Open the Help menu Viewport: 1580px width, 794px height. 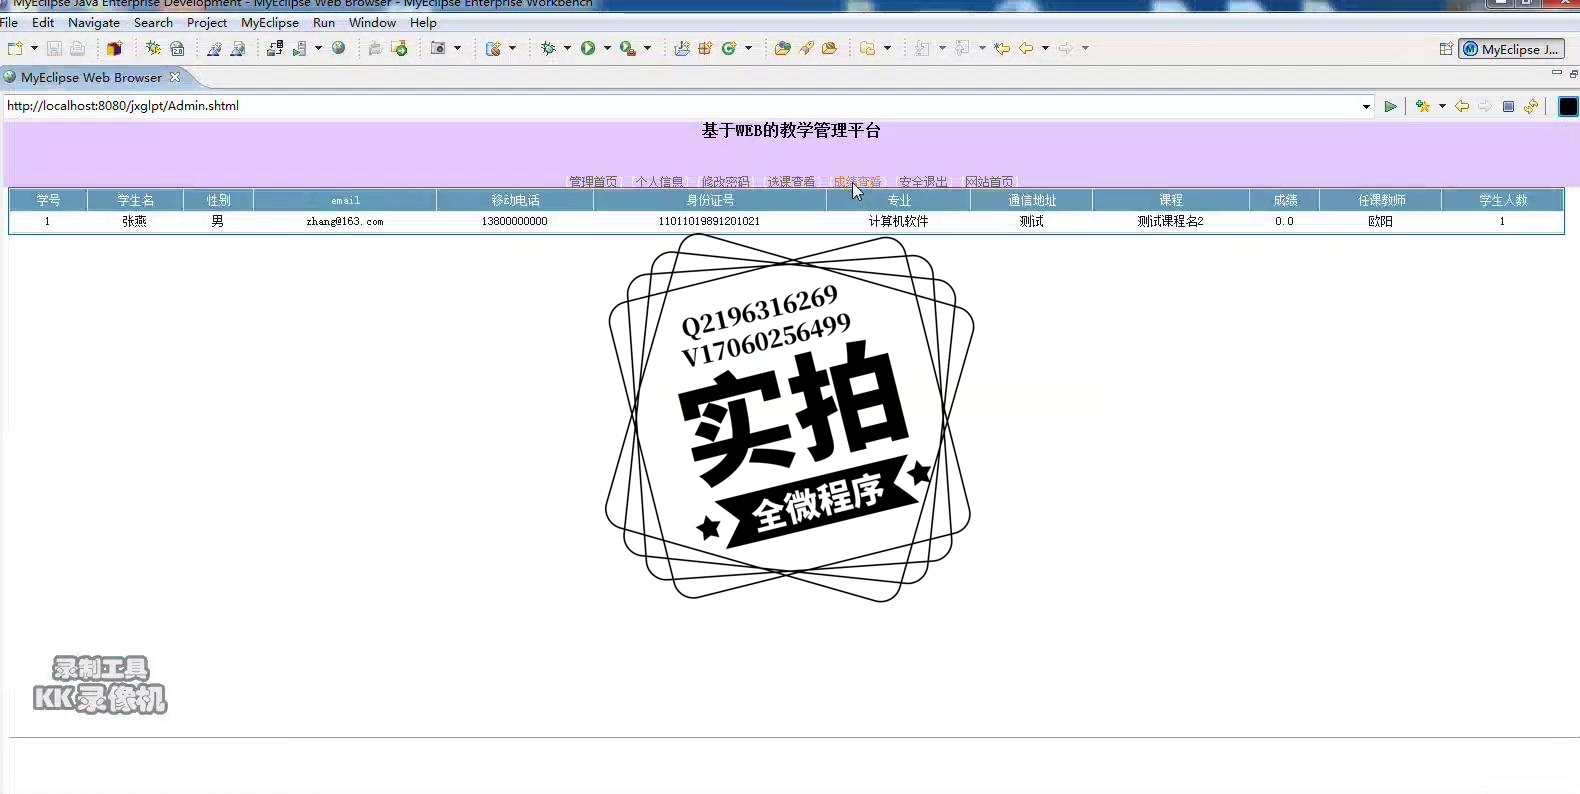(x=423, y=22)
